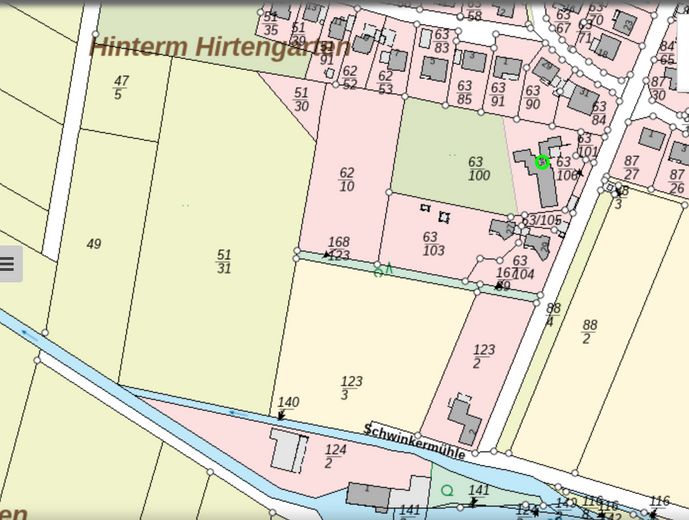The height and width of the screenshot is (520, 689).
Task: Click the small green circle symbol beside parcel 141
Action: (447, 490)
